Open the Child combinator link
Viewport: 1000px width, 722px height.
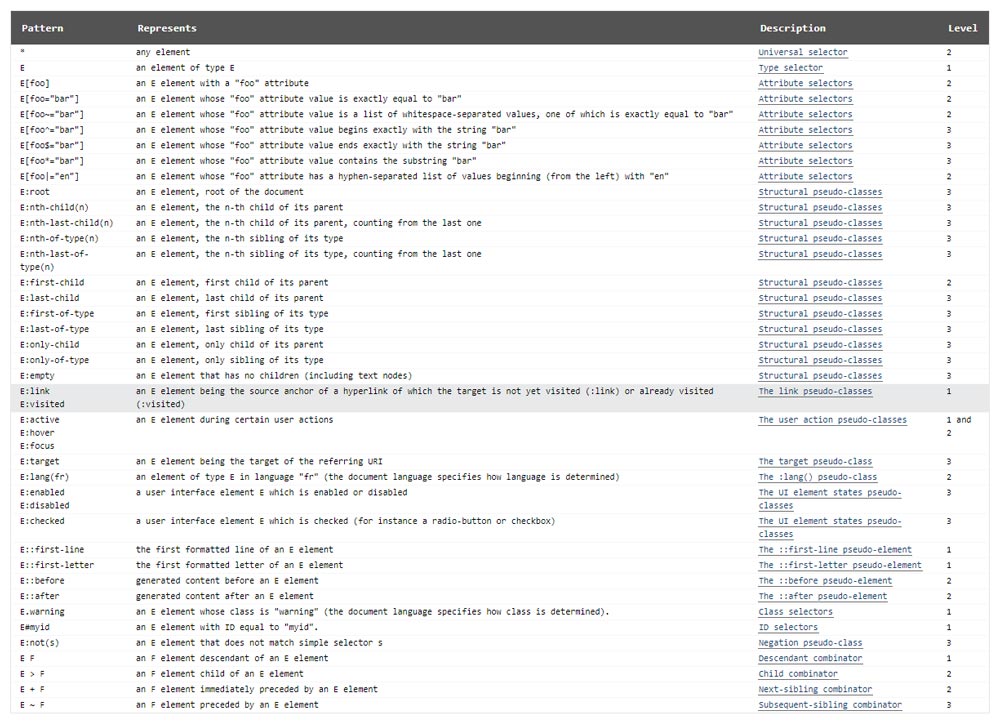click(x=798, y=673)
